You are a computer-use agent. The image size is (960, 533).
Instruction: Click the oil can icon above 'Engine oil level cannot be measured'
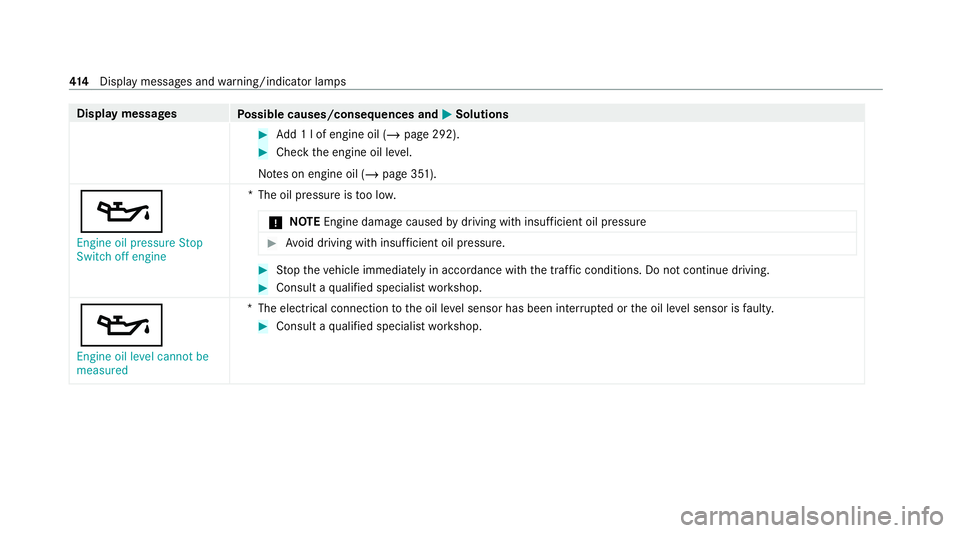[x=119, y=325]
